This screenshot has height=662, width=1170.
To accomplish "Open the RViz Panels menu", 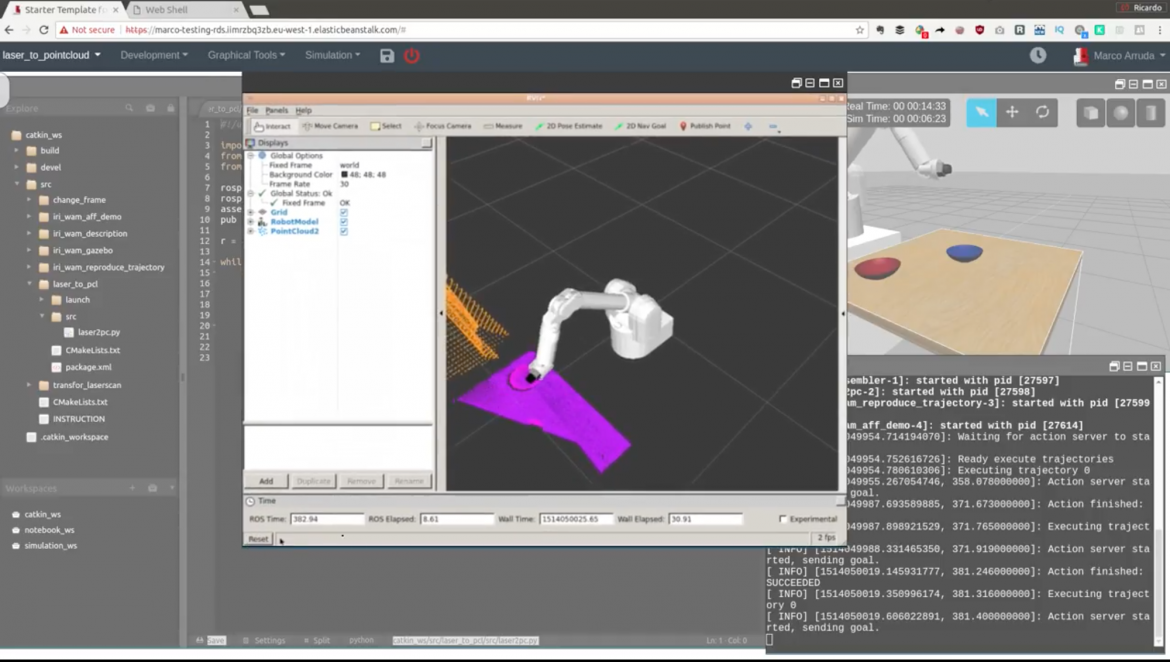I will pyautogui.click(x=276, y=110).
